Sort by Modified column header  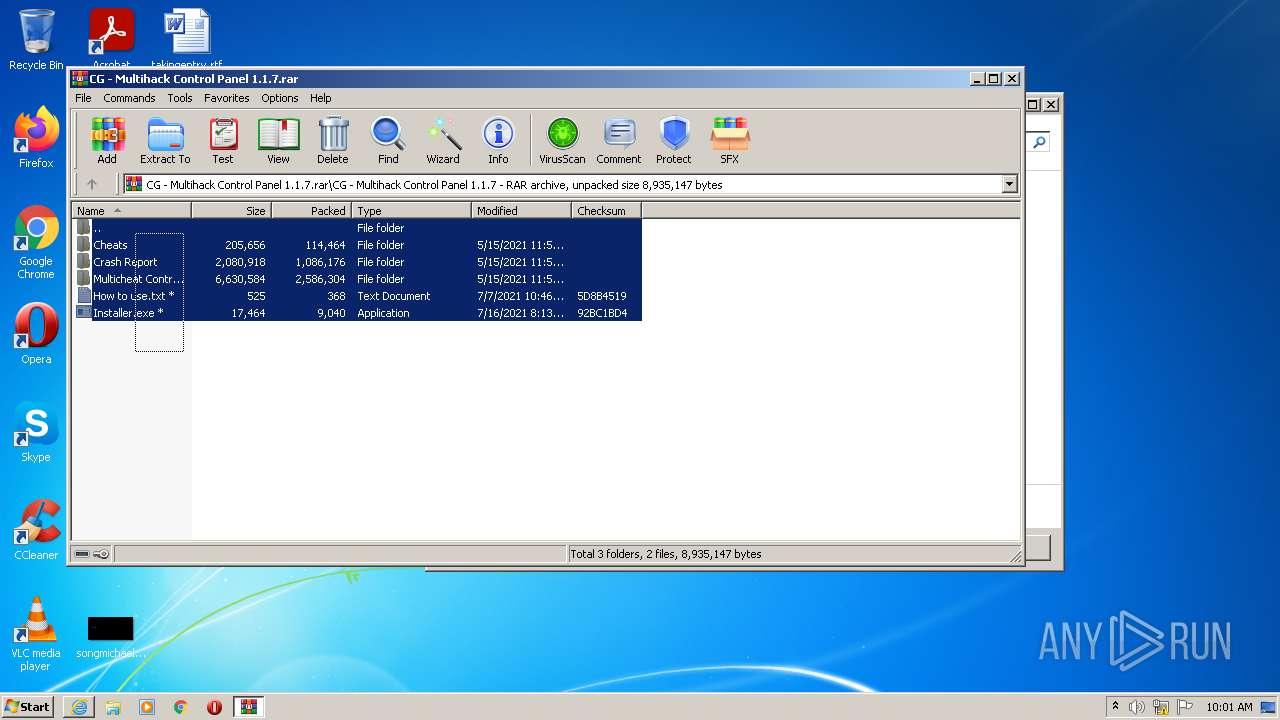(x=521, y=211)
